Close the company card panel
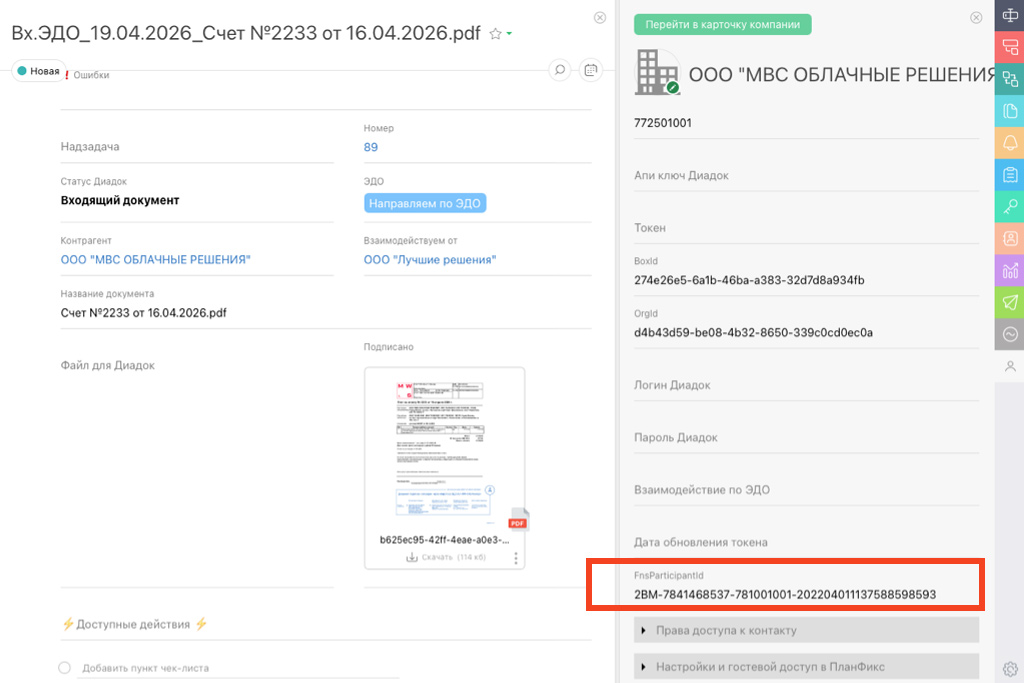Image resolution: width=1024 pixels, height=683 pixels. [976, 18]
